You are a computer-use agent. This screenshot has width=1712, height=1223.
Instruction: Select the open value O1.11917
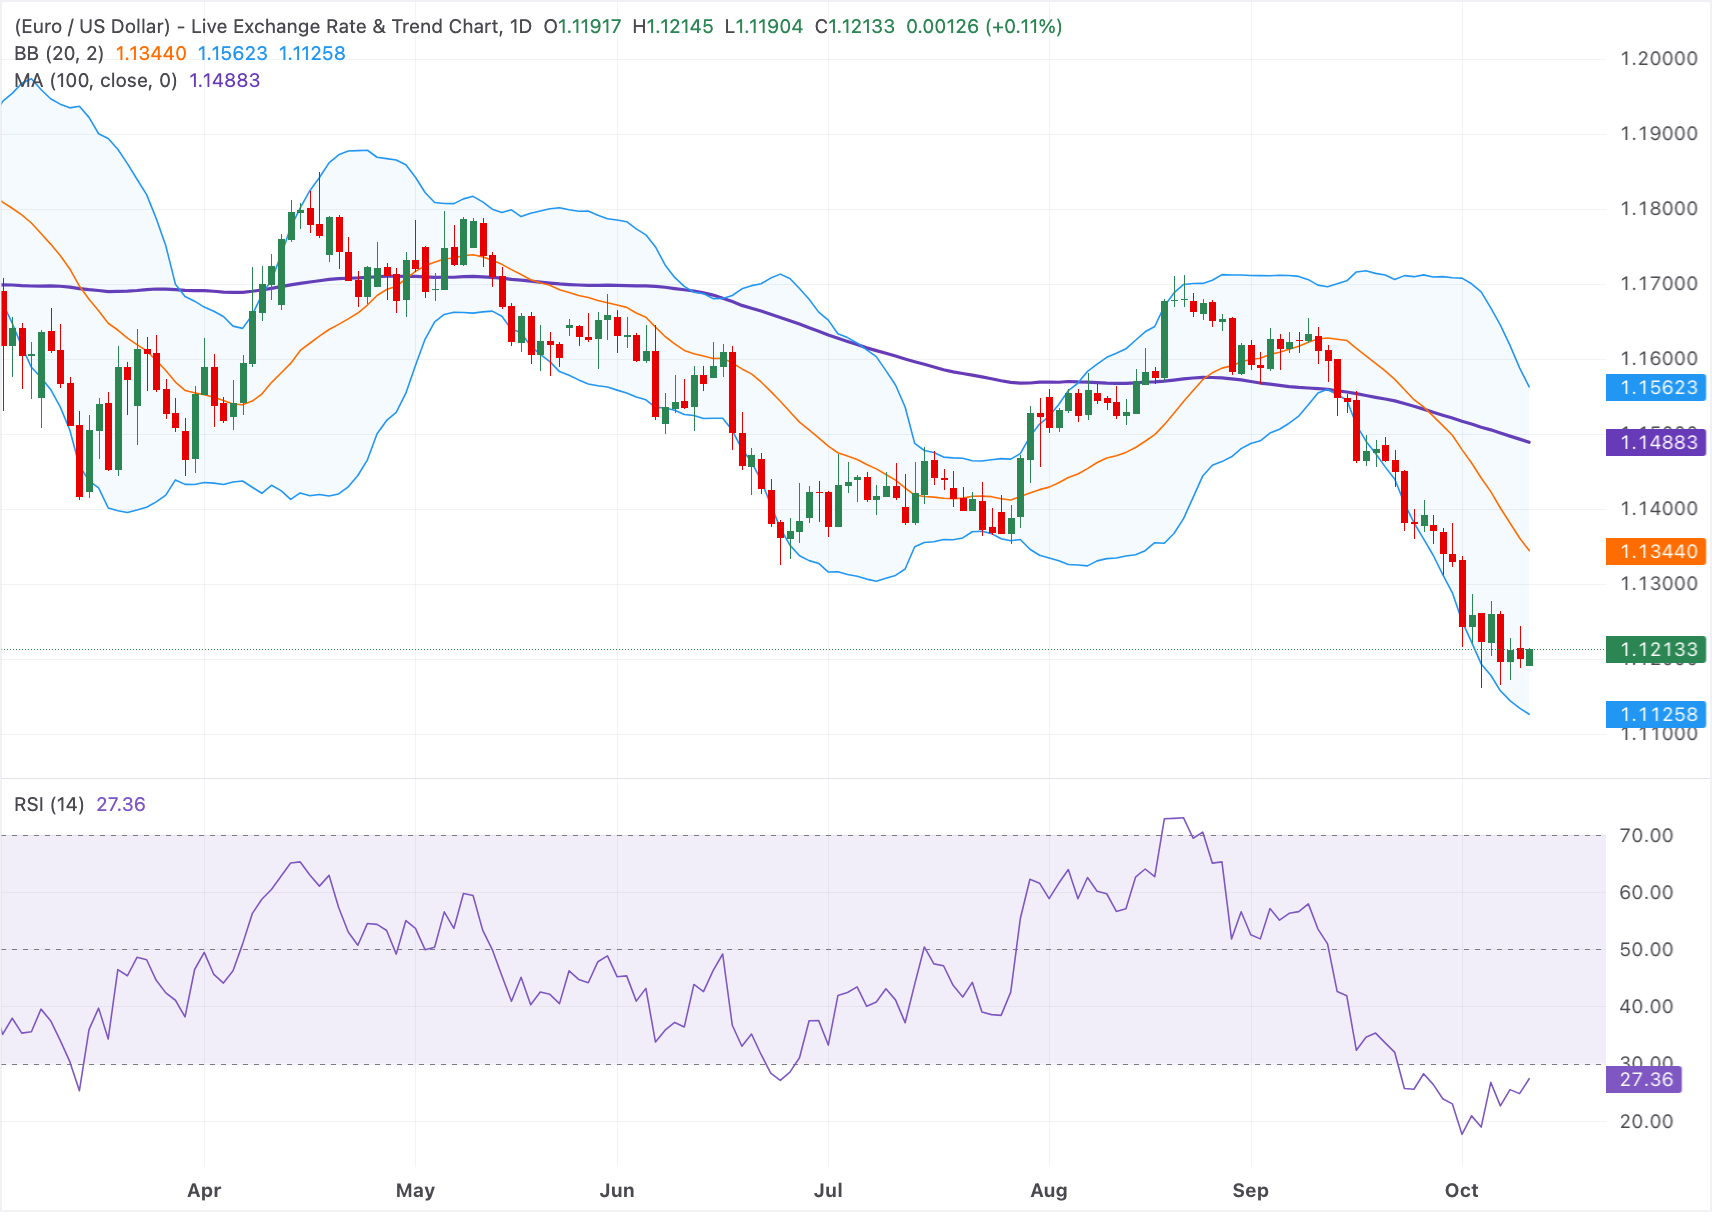coord(582,26)
